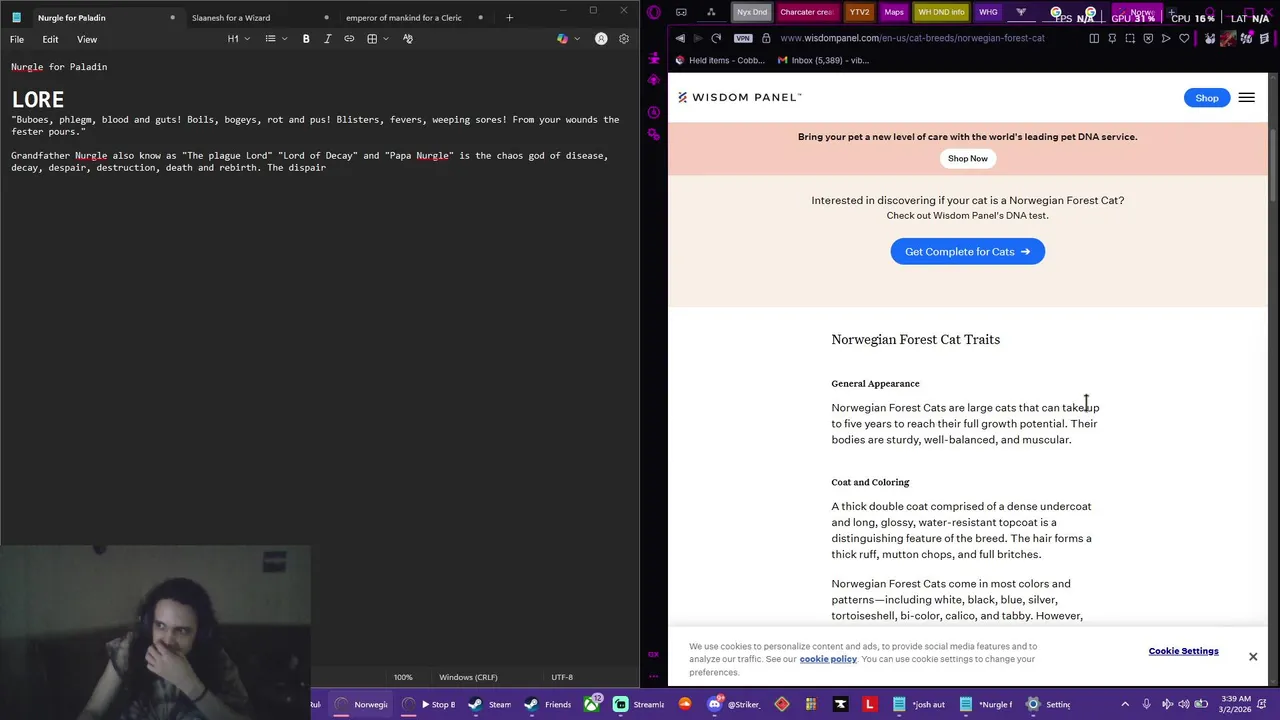Open Settings from the taskbar
The height and width of the screenshot is (720, 1280).
pos(1049,704)
